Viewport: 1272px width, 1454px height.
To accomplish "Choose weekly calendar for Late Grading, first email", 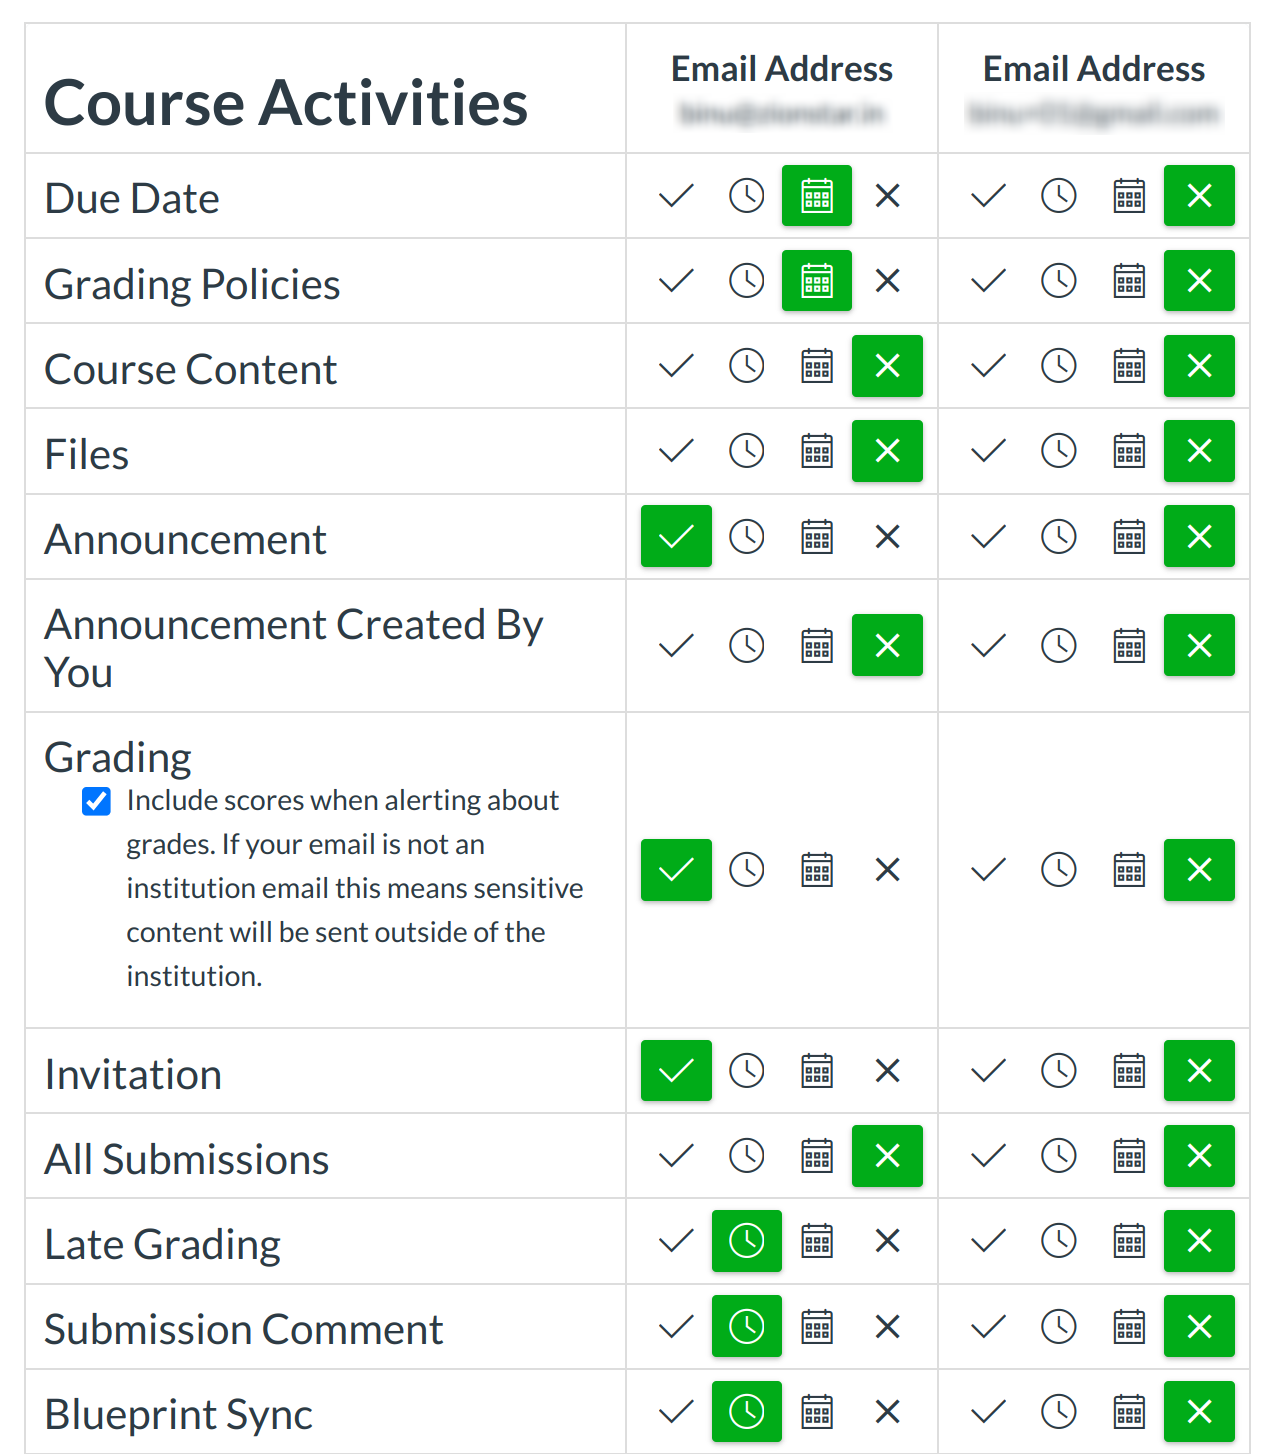I will [x=817, y=1241].
